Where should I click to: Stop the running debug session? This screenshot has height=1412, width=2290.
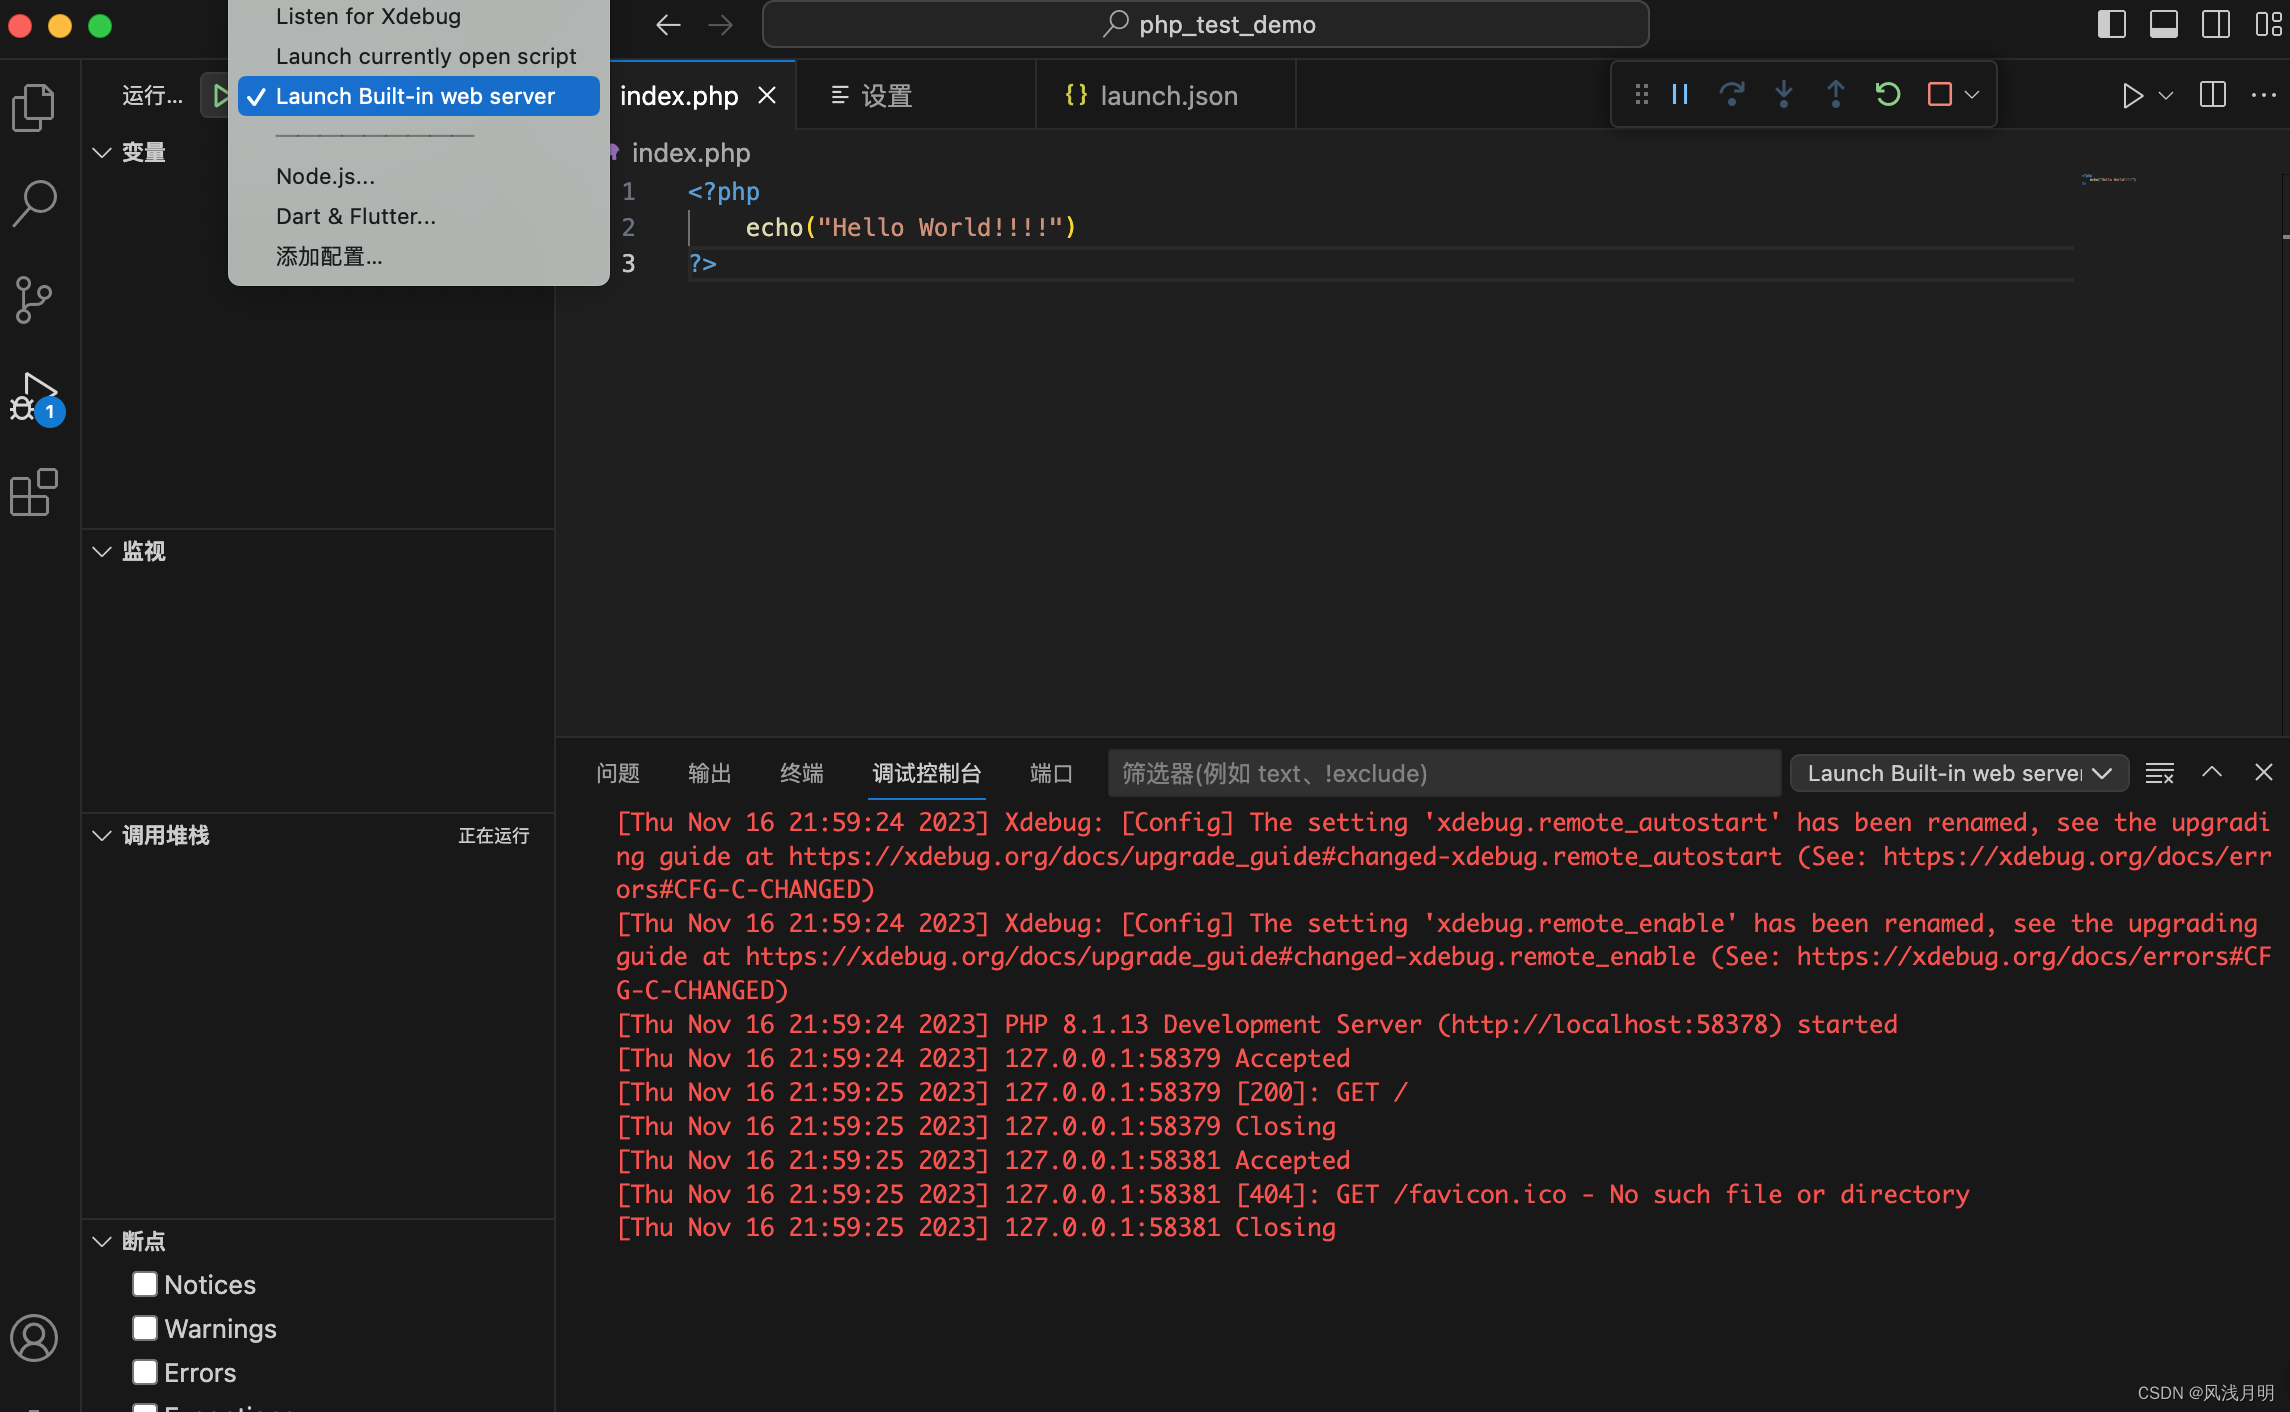click(x=1938, y=94)
